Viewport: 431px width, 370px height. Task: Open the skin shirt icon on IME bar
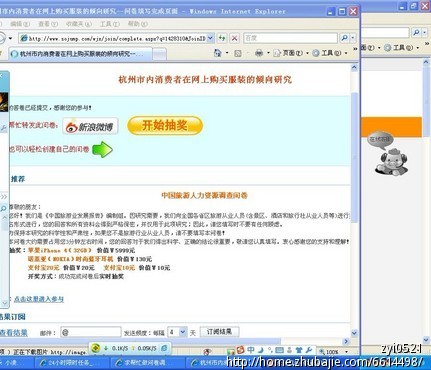point(299,350)
